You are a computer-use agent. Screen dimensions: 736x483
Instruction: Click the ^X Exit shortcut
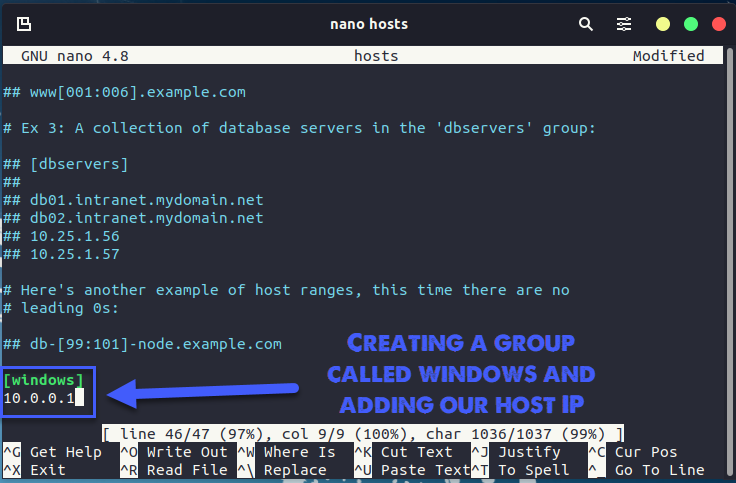[38, 470]
